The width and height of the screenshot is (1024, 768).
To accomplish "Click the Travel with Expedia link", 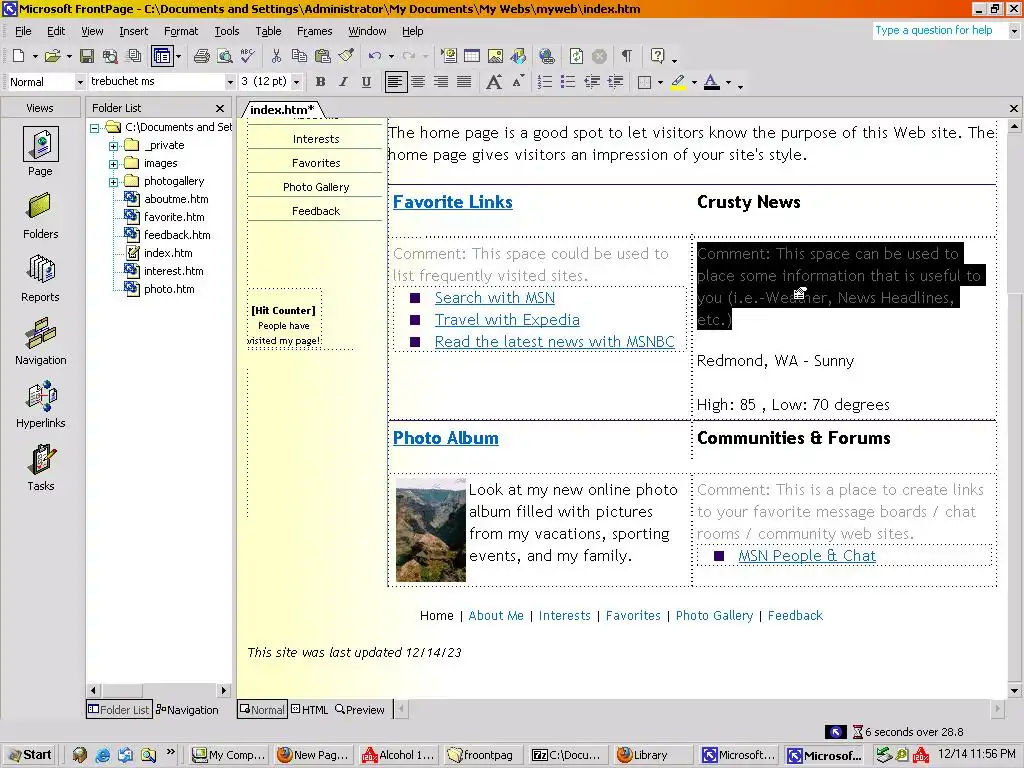I will (x=507, y=320).
